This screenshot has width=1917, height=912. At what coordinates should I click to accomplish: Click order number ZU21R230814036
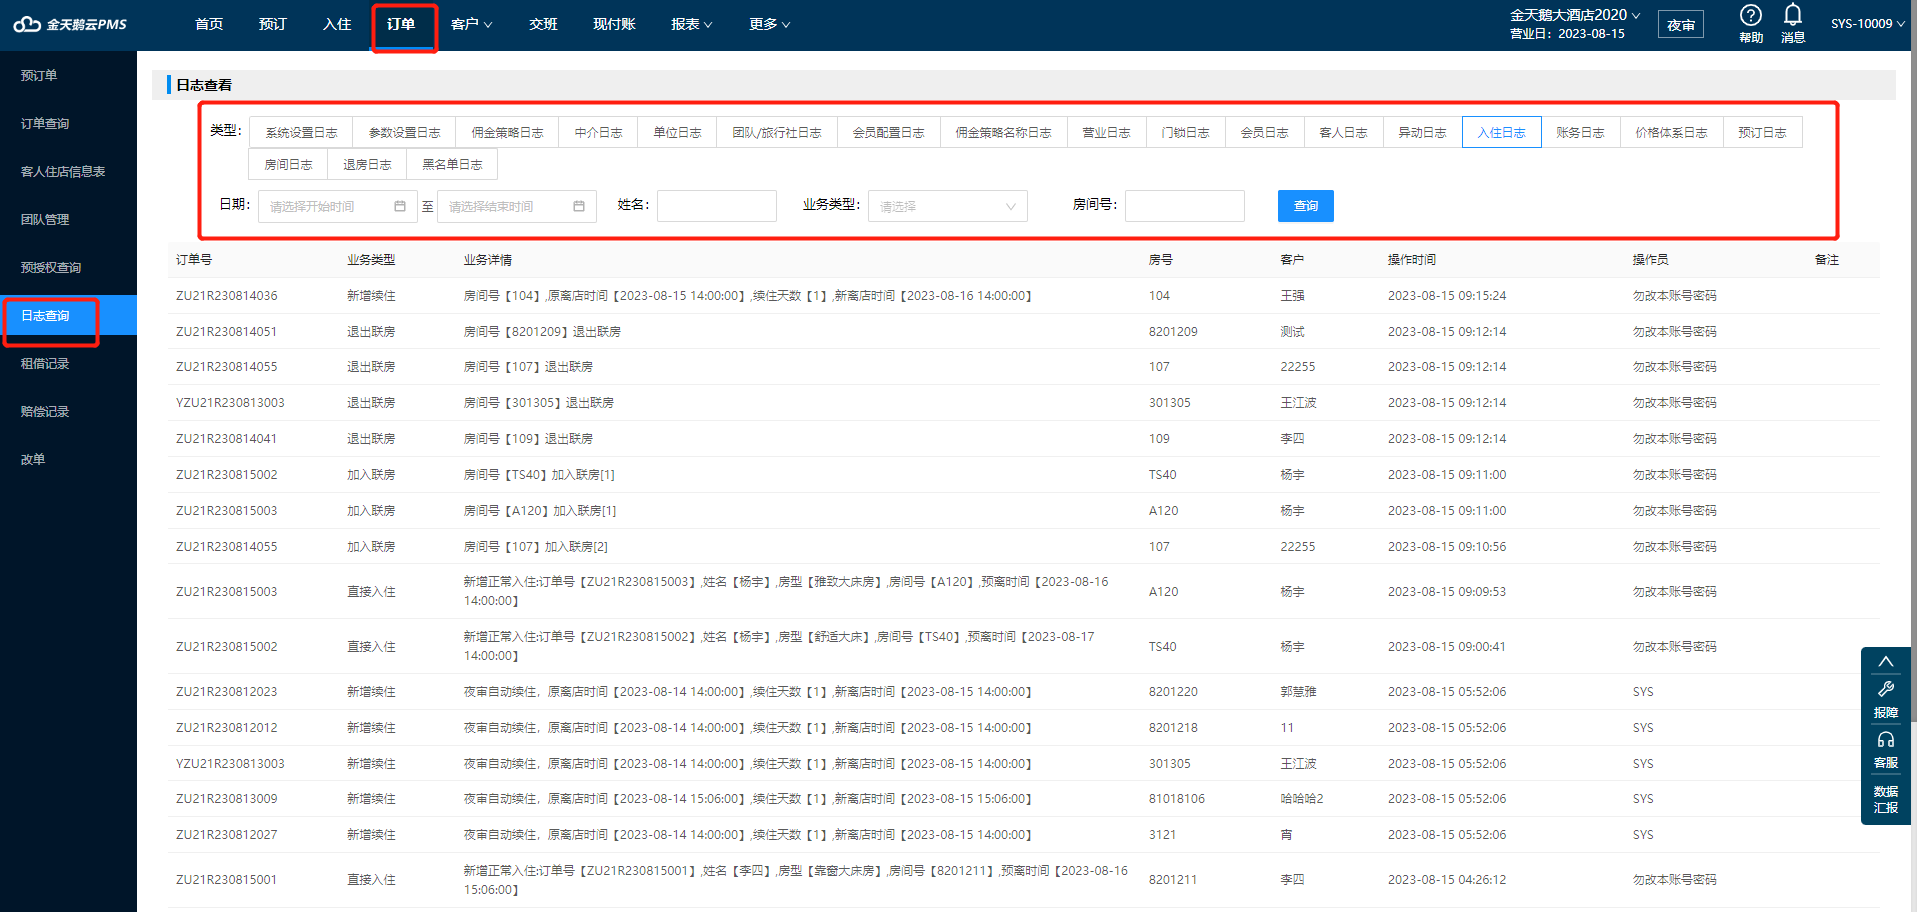click(227, 296)
